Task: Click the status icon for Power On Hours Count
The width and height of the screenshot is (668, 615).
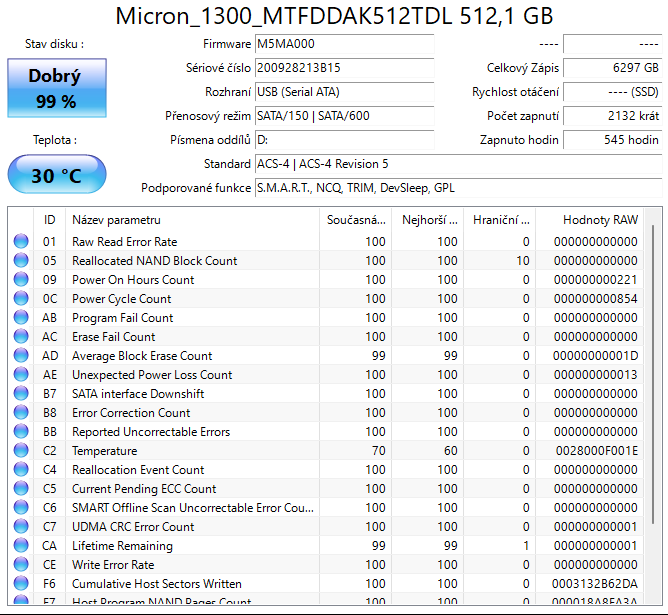Action: 21,279
